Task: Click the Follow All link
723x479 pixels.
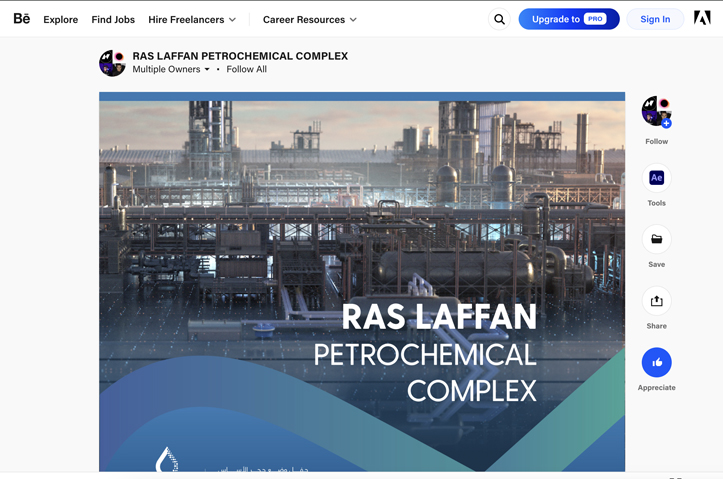Action: [246, 69]
